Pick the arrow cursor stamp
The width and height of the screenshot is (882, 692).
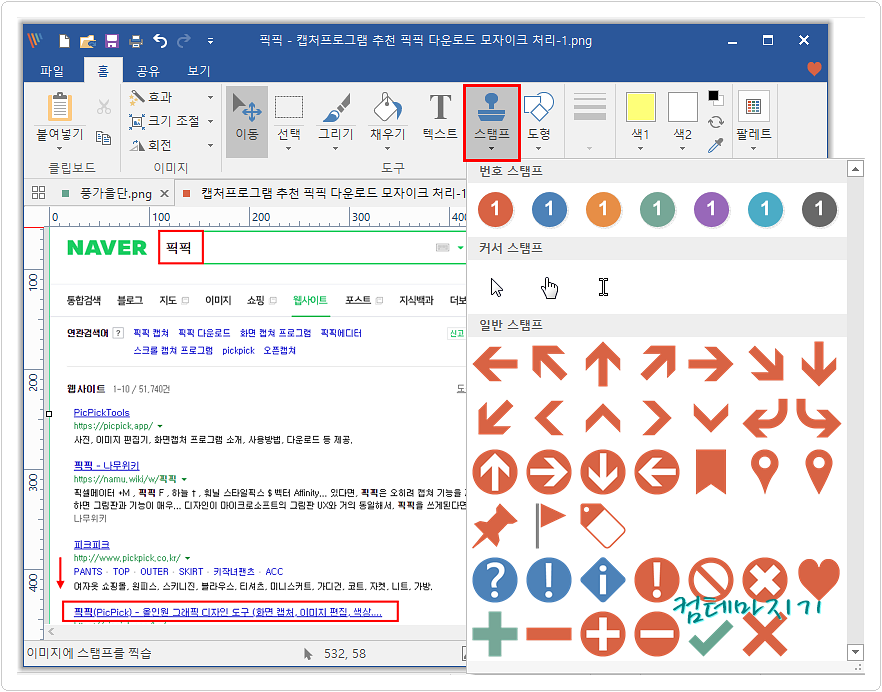click(x=496, y=287)
